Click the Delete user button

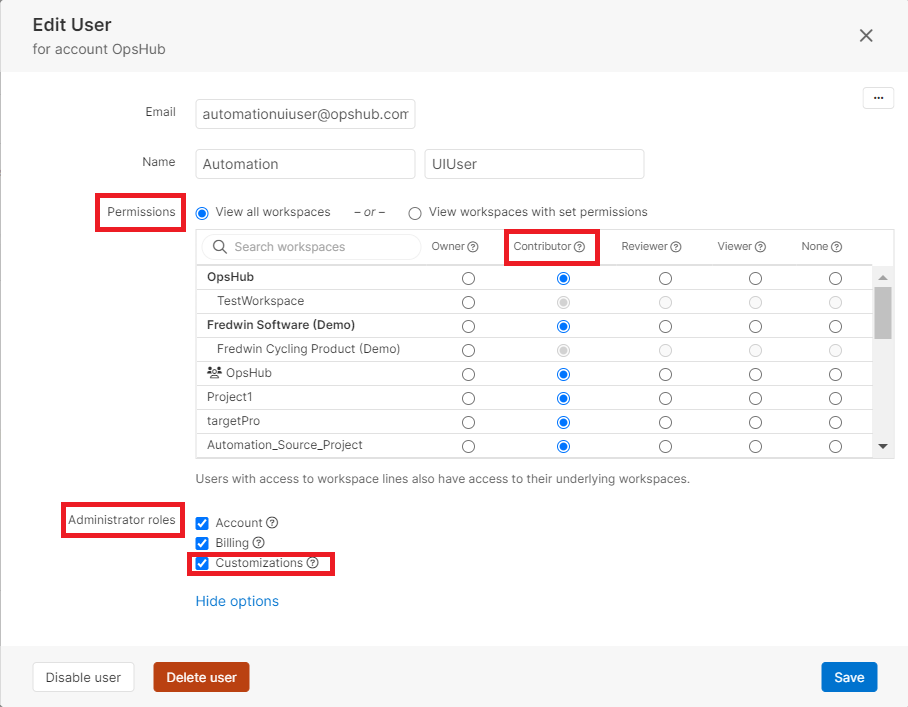tap(201, 677)
